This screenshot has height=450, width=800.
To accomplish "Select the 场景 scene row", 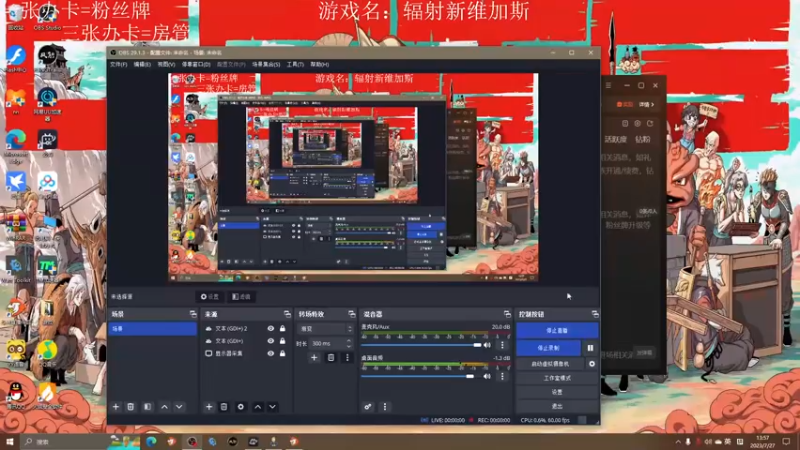I will (153, 329).
